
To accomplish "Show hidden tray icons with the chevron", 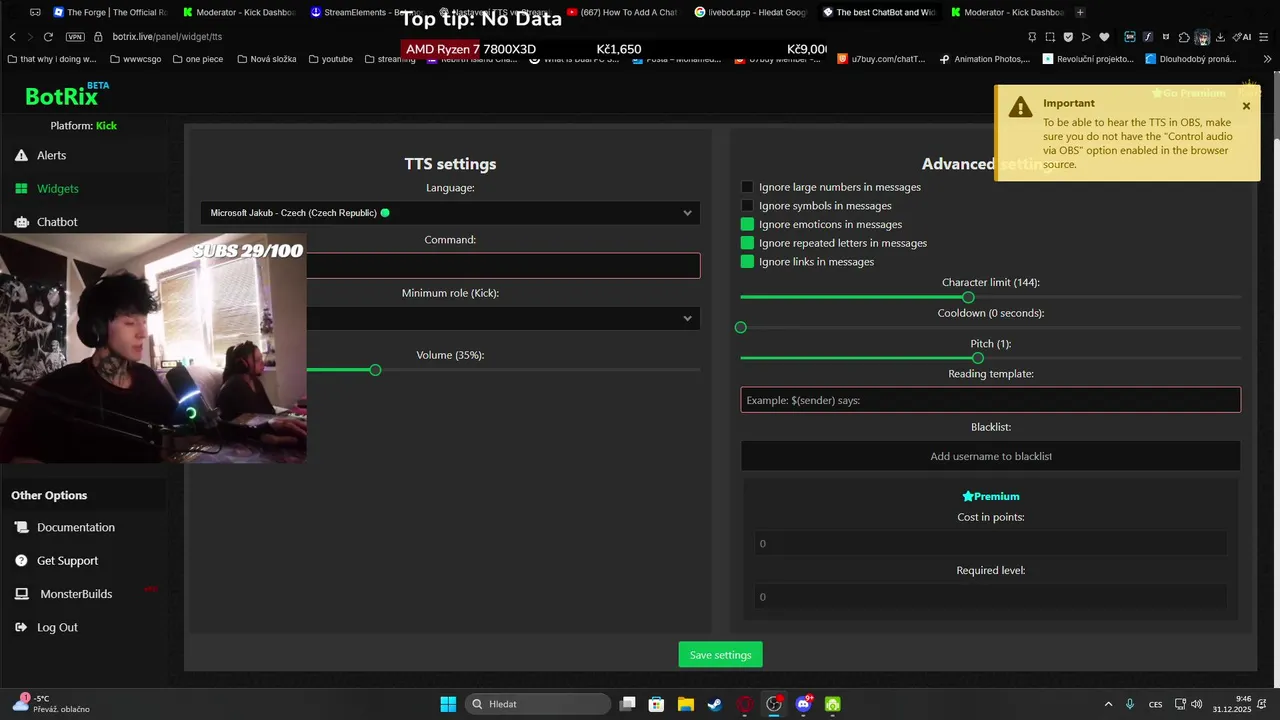I will [x=1108, y=704].
